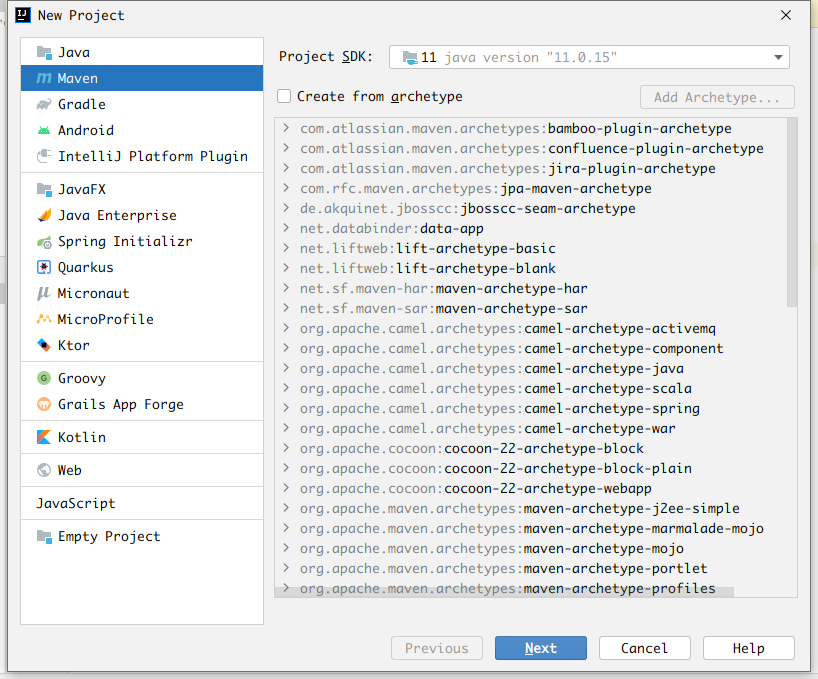
Task: Click the archetype list vertical scrollbar
Action: pyautogui.click(x=792, y=212)
